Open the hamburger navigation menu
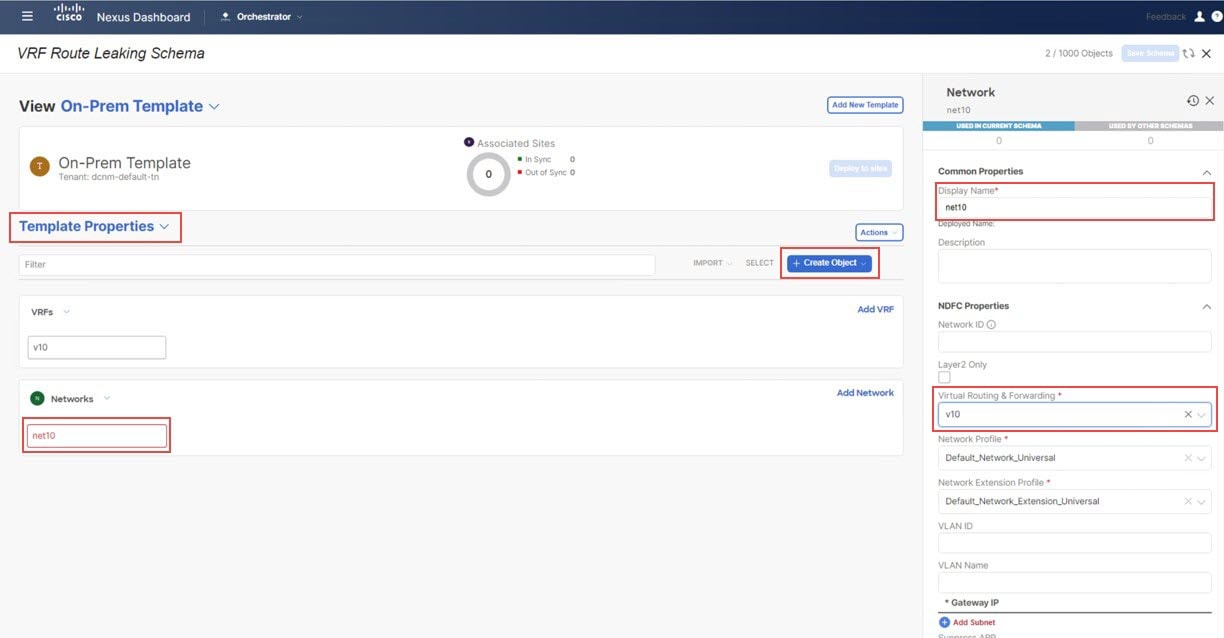The image size is (1224, 638). pos(27,17)
